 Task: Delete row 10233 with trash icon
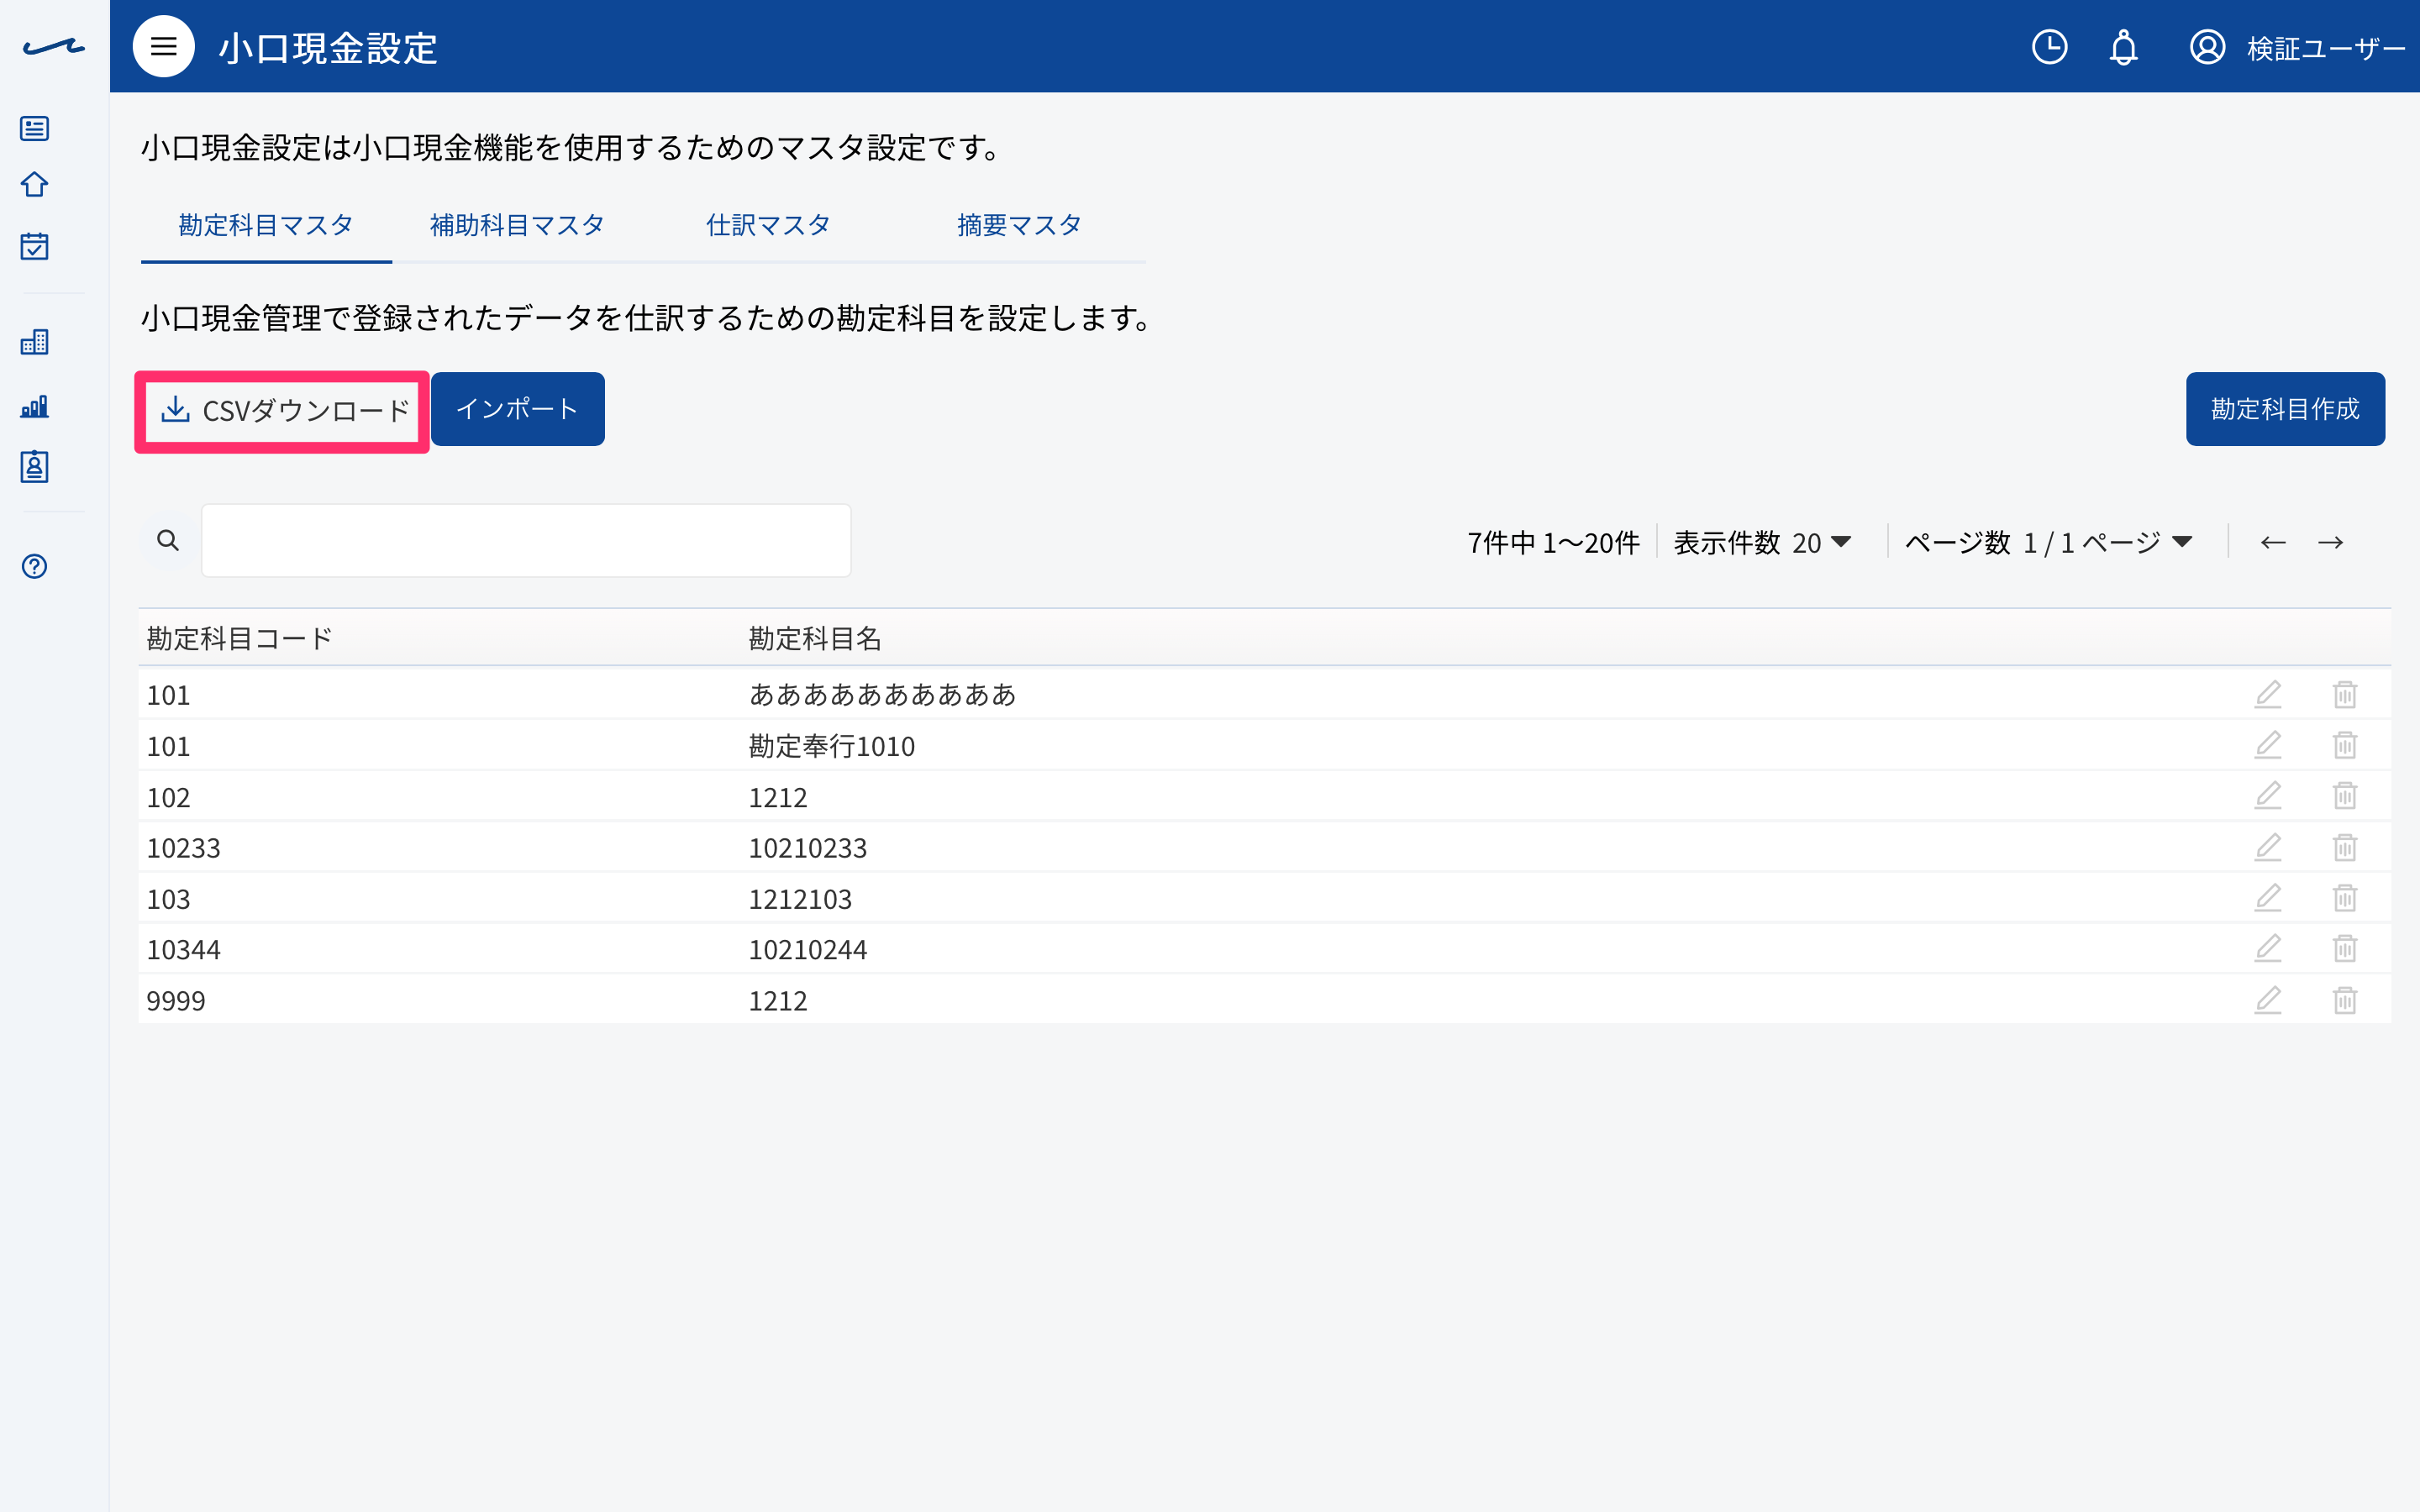tap(2345, 847)
